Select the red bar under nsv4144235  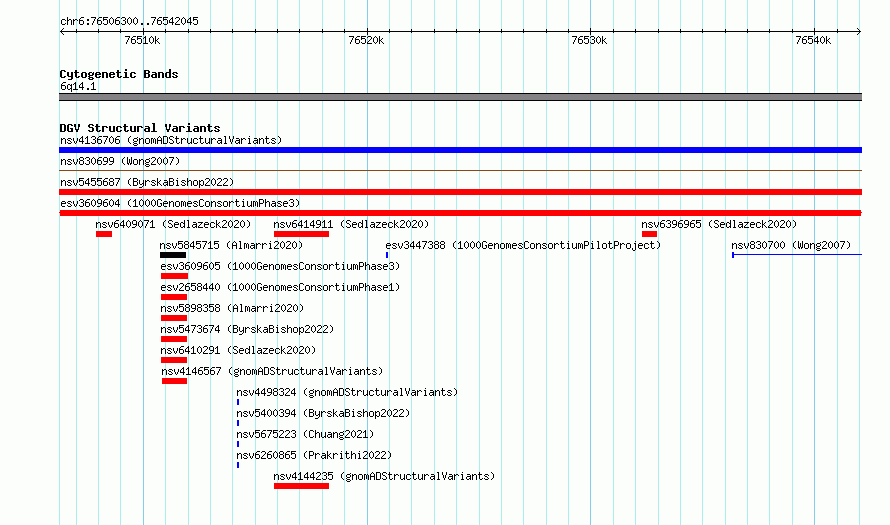tap(301, 486)
